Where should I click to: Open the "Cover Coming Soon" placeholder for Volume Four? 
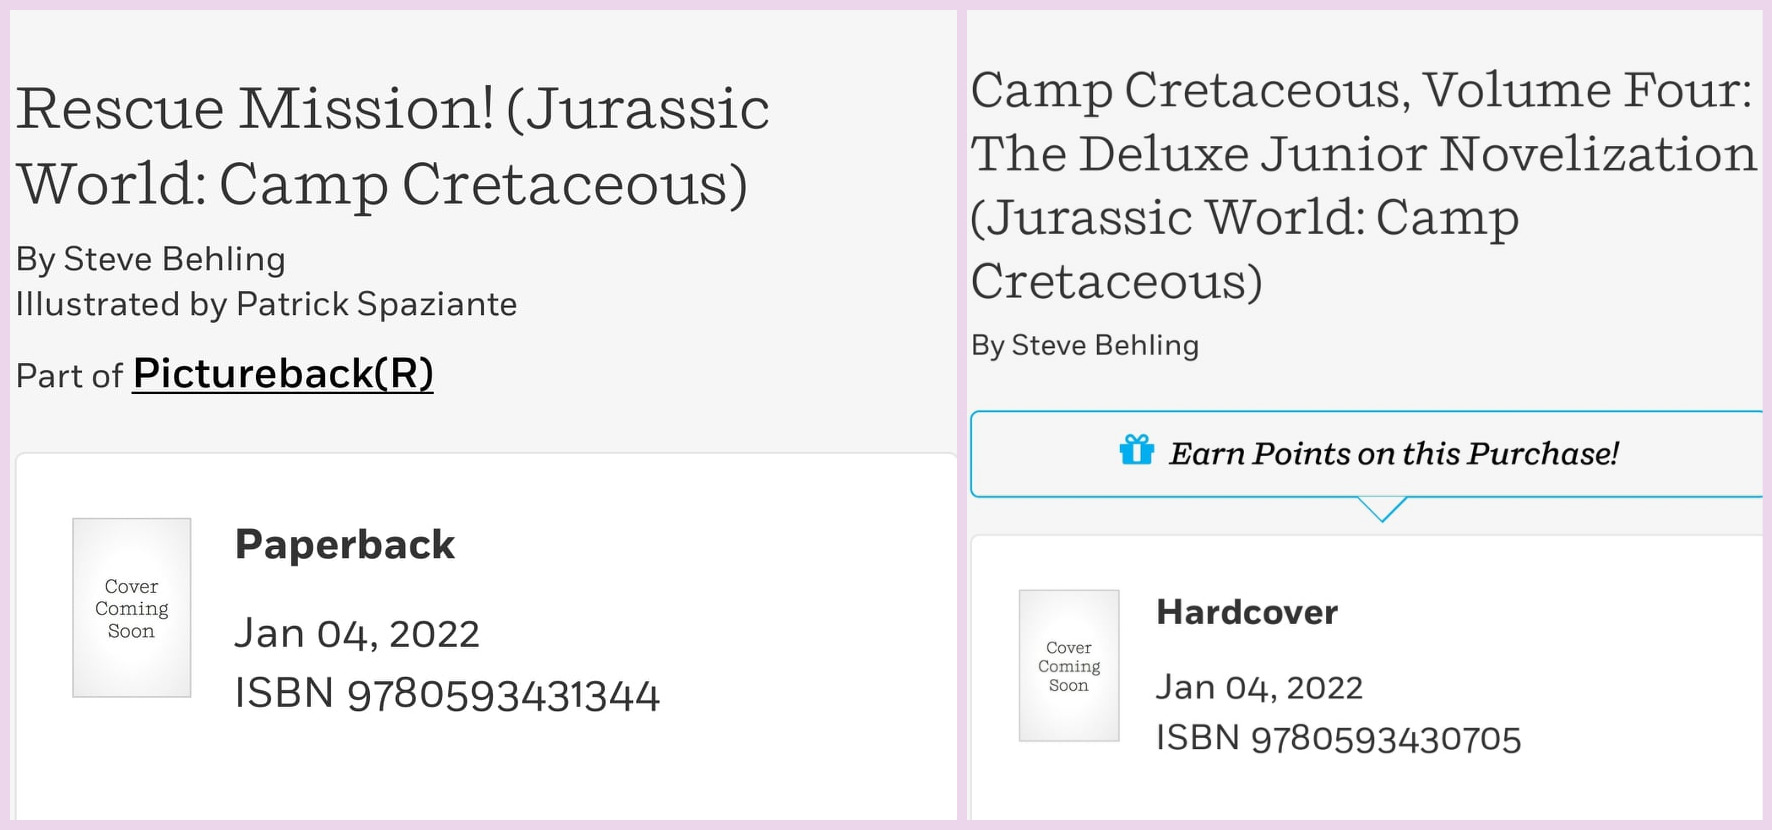[1067, 665]
